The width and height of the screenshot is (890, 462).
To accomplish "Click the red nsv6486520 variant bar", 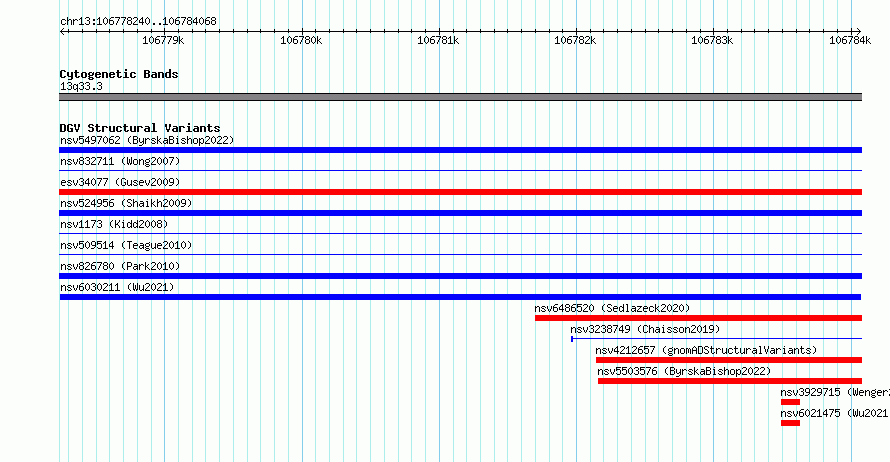I will tap(698, 318).
